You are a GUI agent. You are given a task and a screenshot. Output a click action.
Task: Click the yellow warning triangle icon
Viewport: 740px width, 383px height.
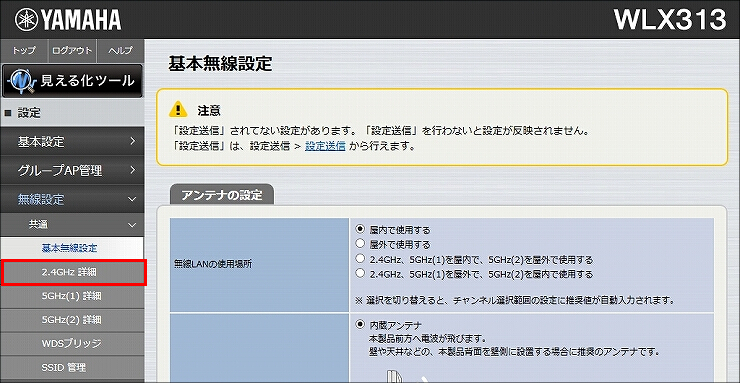click(x=178, y=110)
